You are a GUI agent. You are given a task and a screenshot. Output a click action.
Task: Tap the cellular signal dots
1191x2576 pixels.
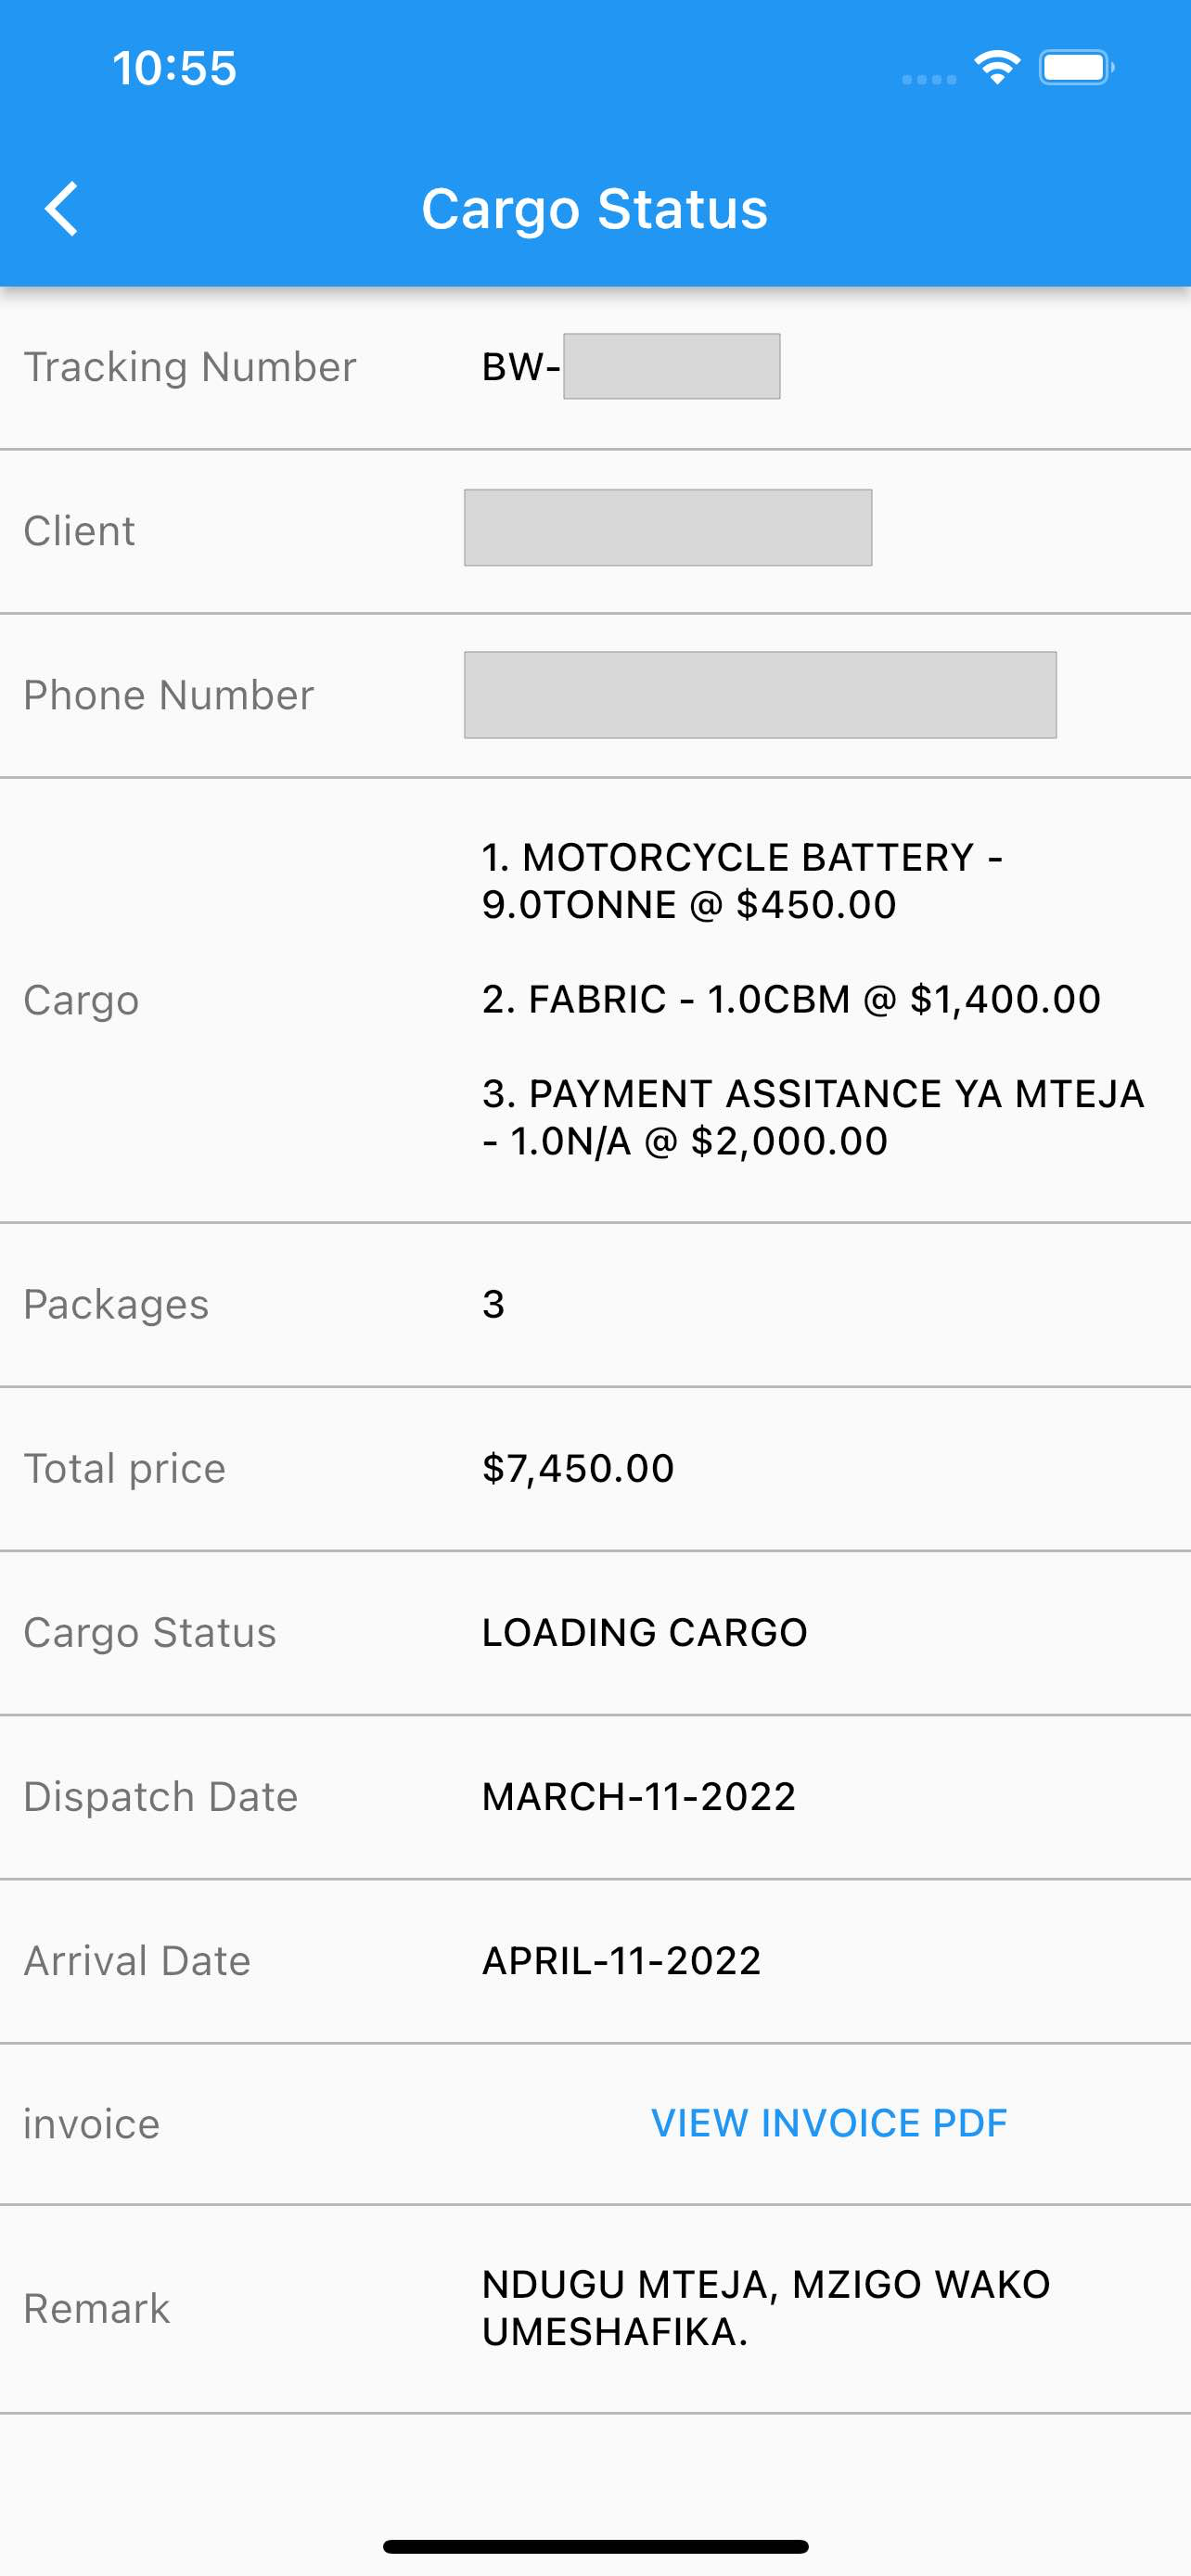(x=929, y=79)
